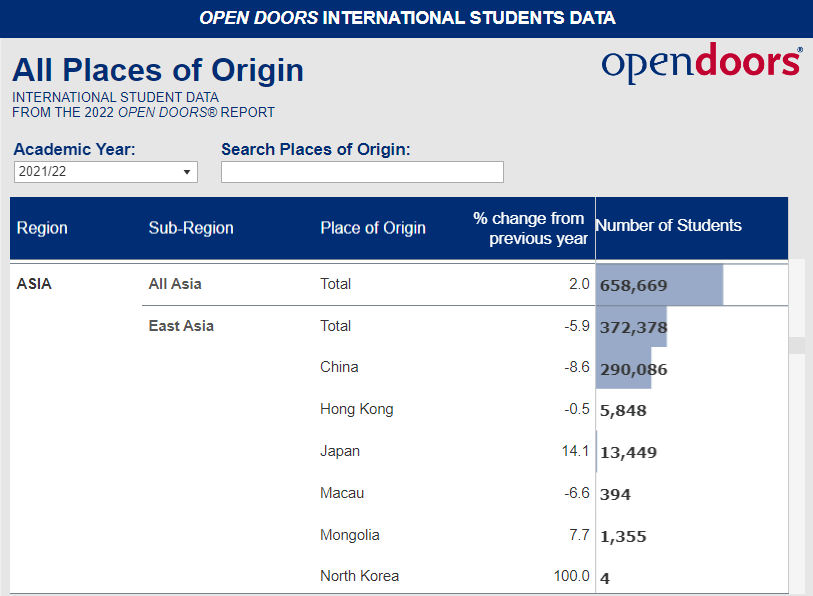Click the All Places of Origin heading
Viewport: 813px width, 596px height.
(158, 70)
